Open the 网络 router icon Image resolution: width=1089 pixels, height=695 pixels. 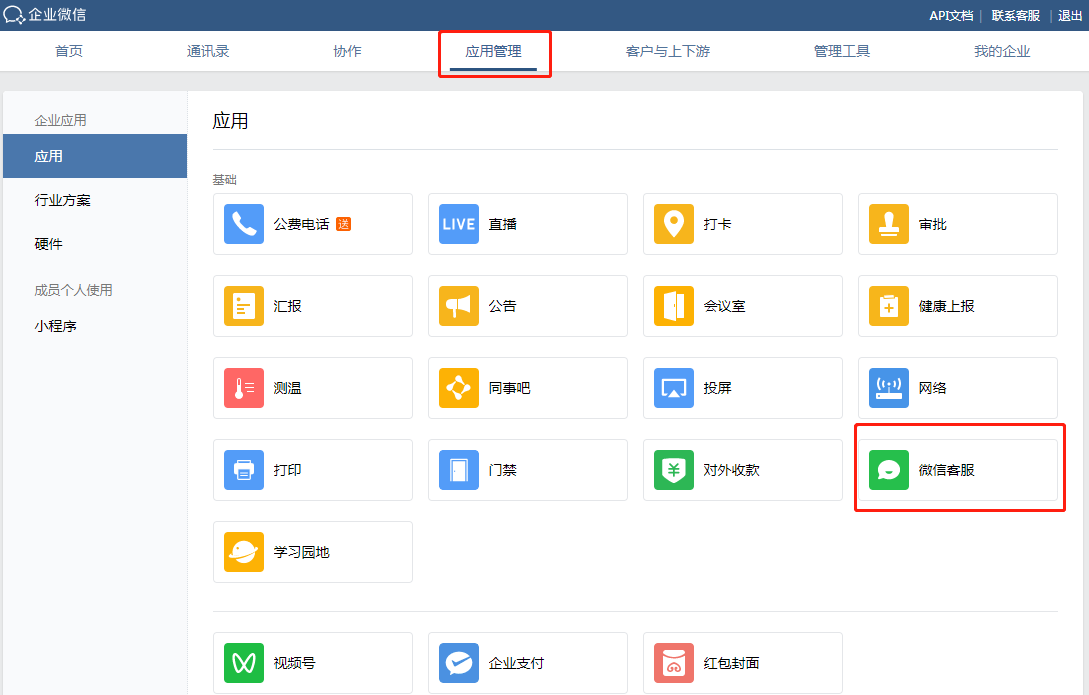[889, 388]
